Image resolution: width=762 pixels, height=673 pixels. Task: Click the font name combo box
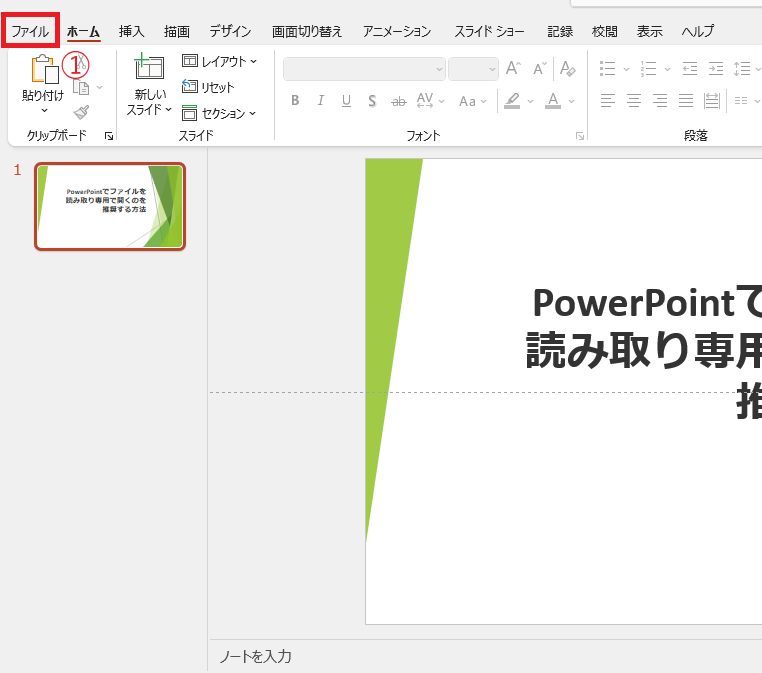click(364, 69)
